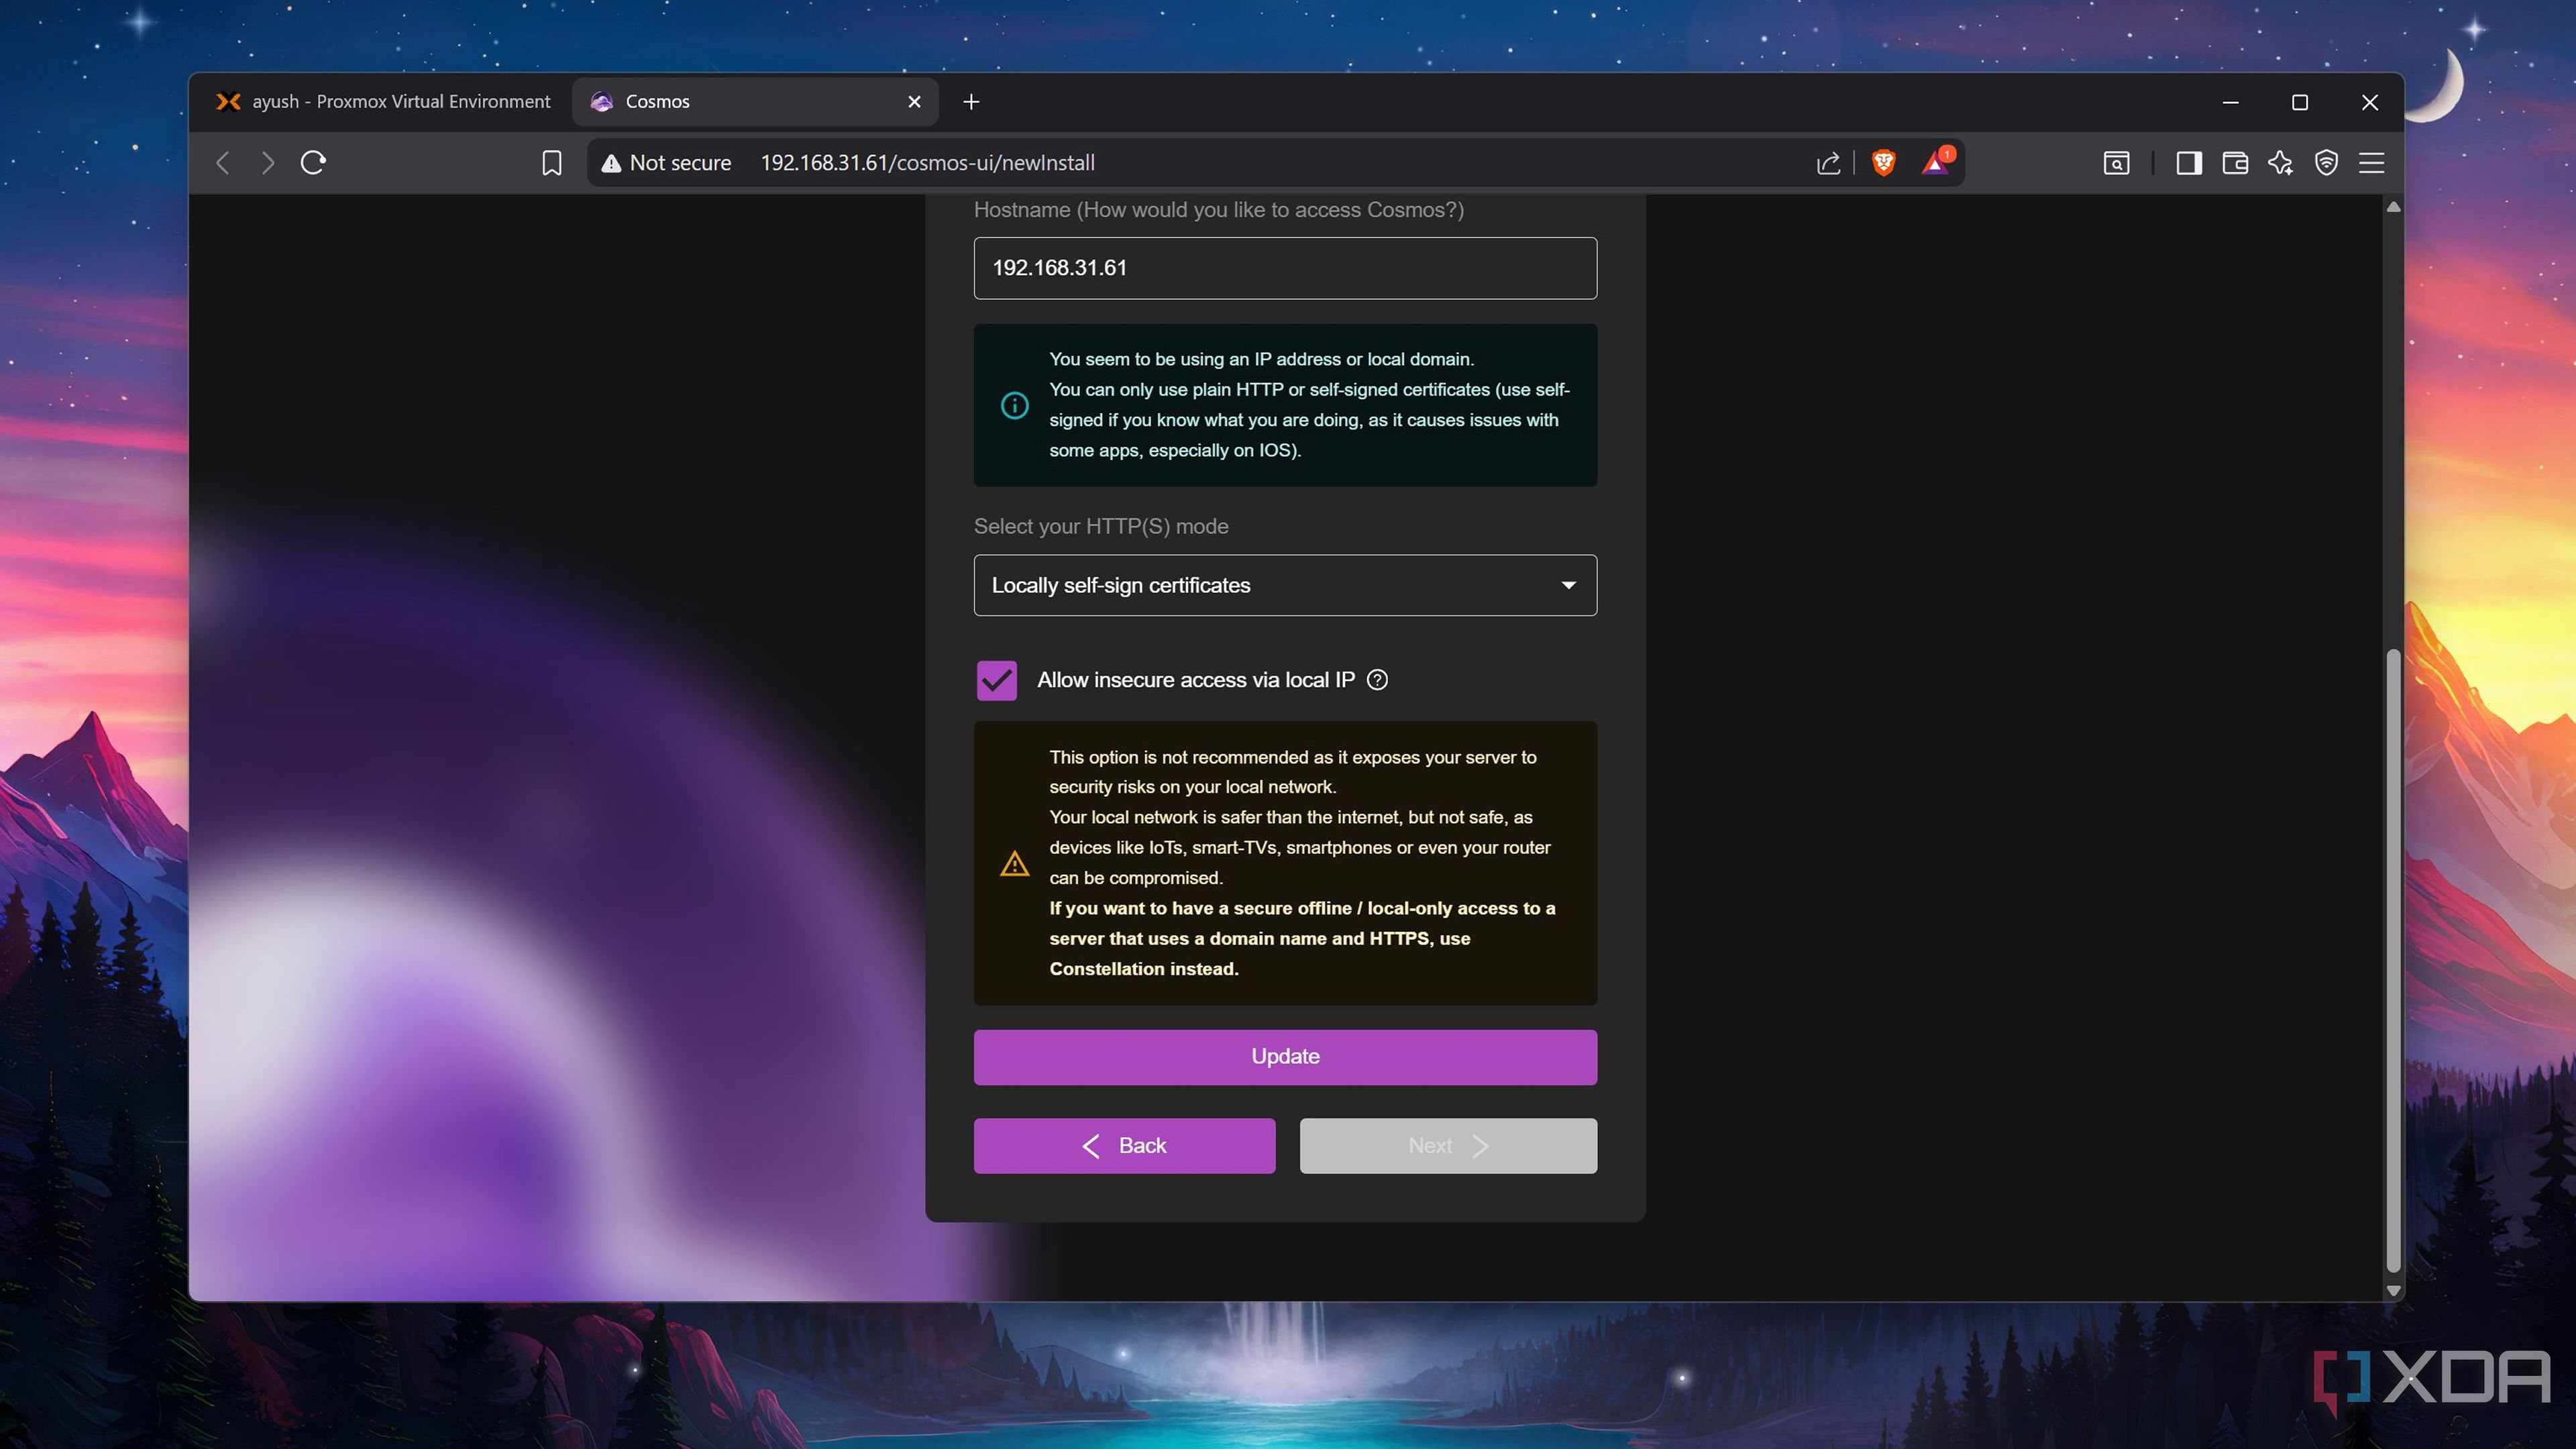
Task: Open the browser hamburger menu
Action: [2372, 163]
